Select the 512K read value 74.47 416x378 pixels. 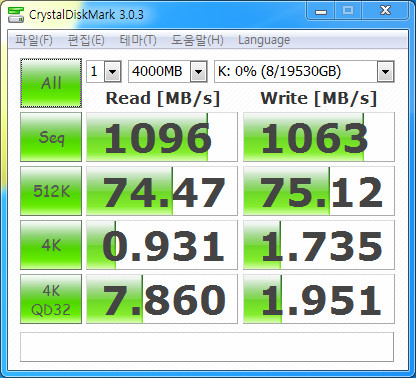pyautogui.click(x=162, y=191)
